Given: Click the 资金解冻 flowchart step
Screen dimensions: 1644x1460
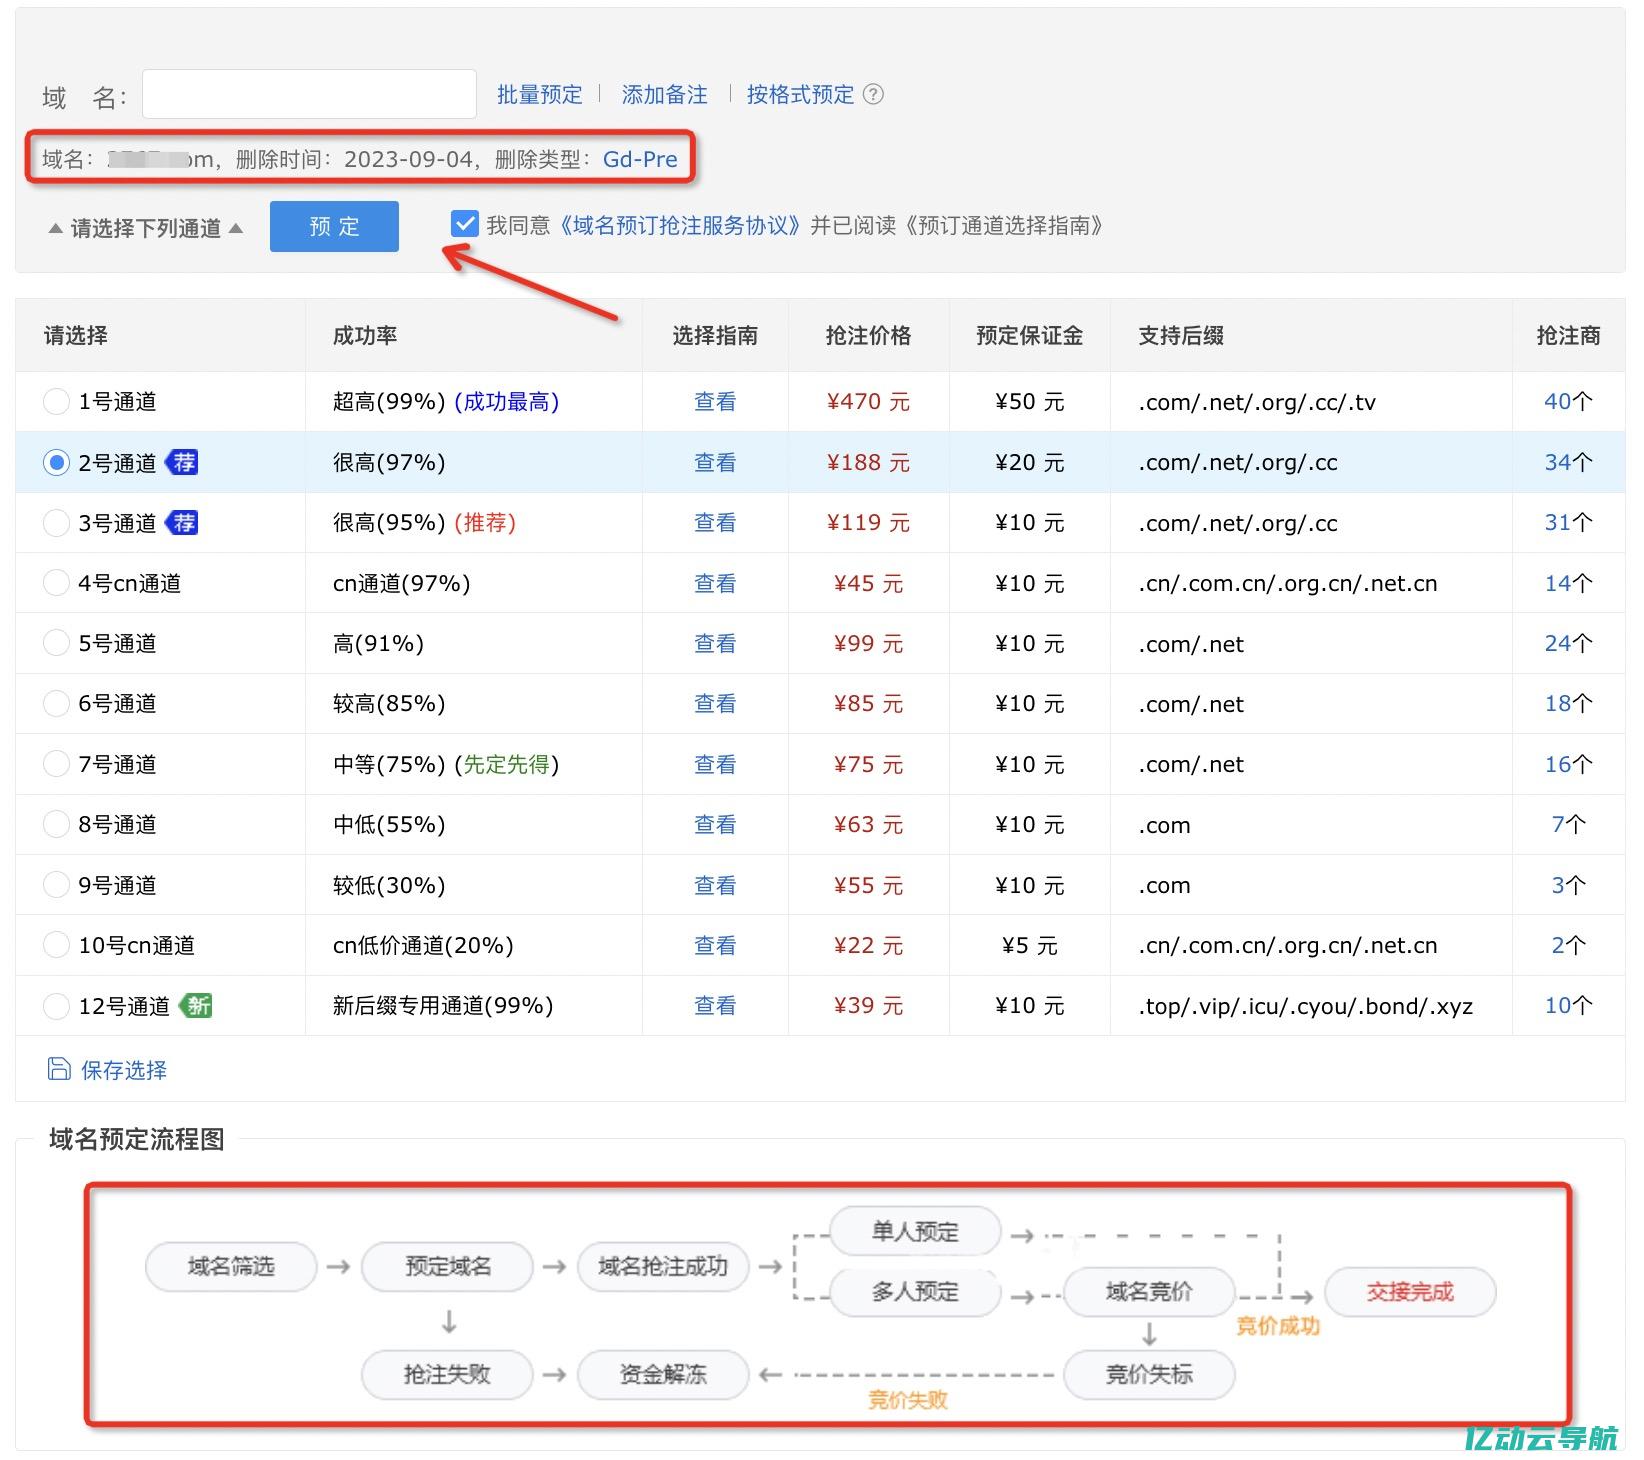Looking at the screenshot, I should click(663, 1374).
